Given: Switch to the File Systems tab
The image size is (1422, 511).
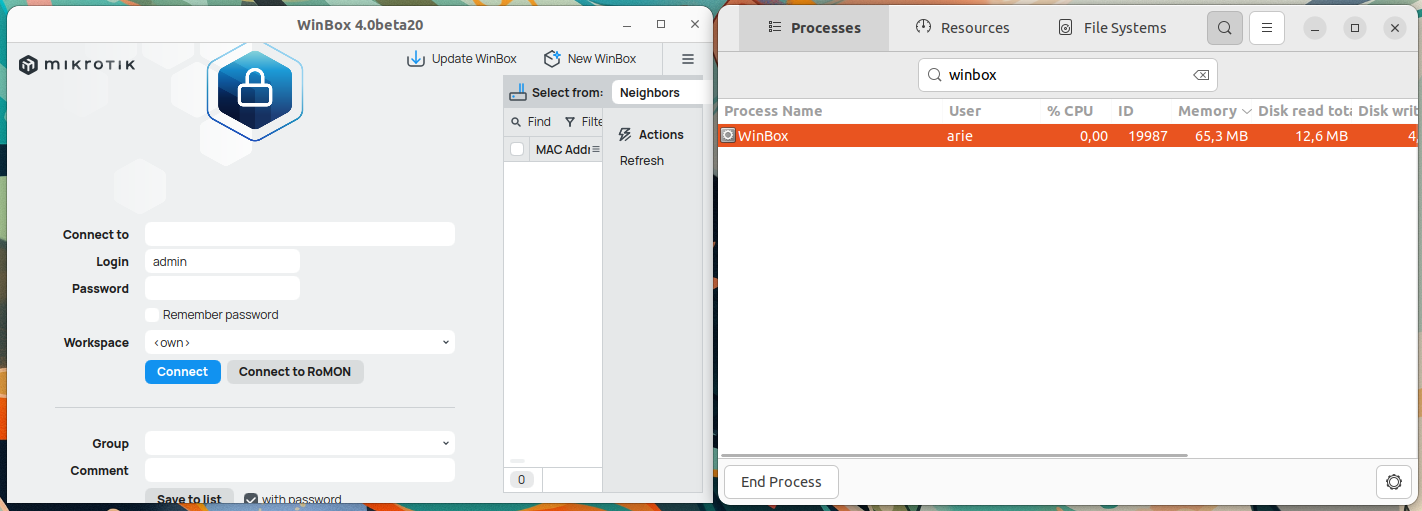Looking at the screenshot, I should tap(1112, 28).
